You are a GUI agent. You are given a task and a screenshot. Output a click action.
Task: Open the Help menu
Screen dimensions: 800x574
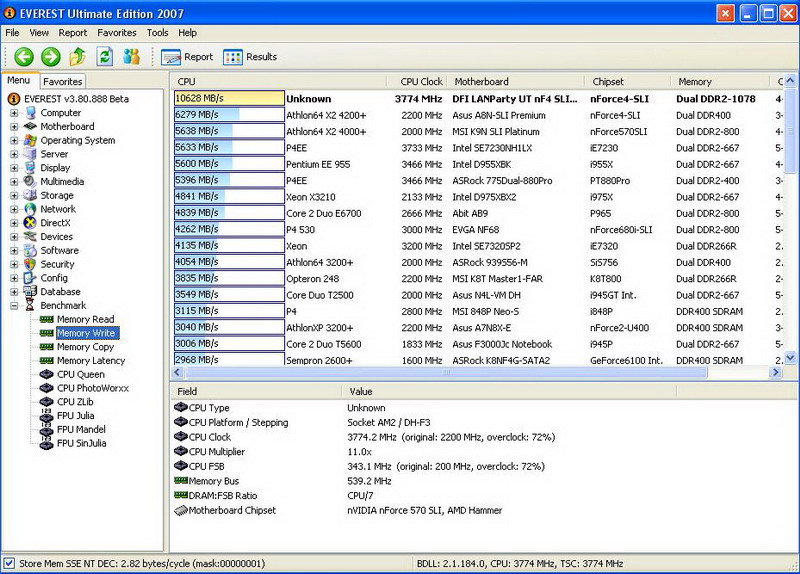(187, 33)
